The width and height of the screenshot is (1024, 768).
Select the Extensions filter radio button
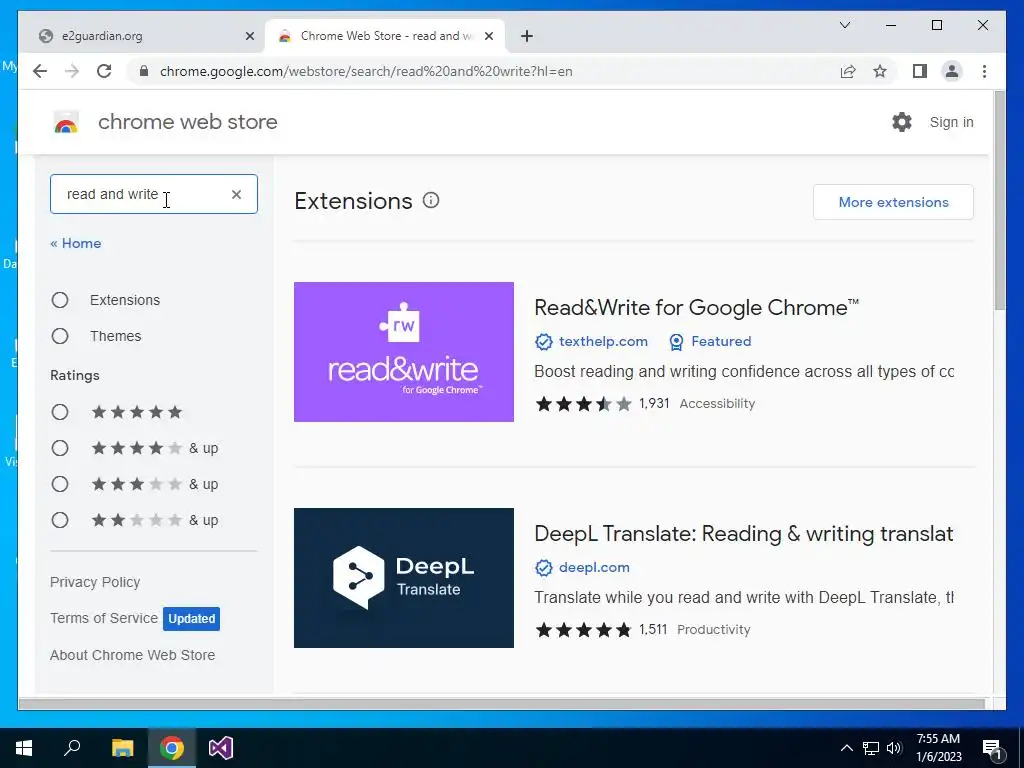pyautogui.click(x=60, y=300)
